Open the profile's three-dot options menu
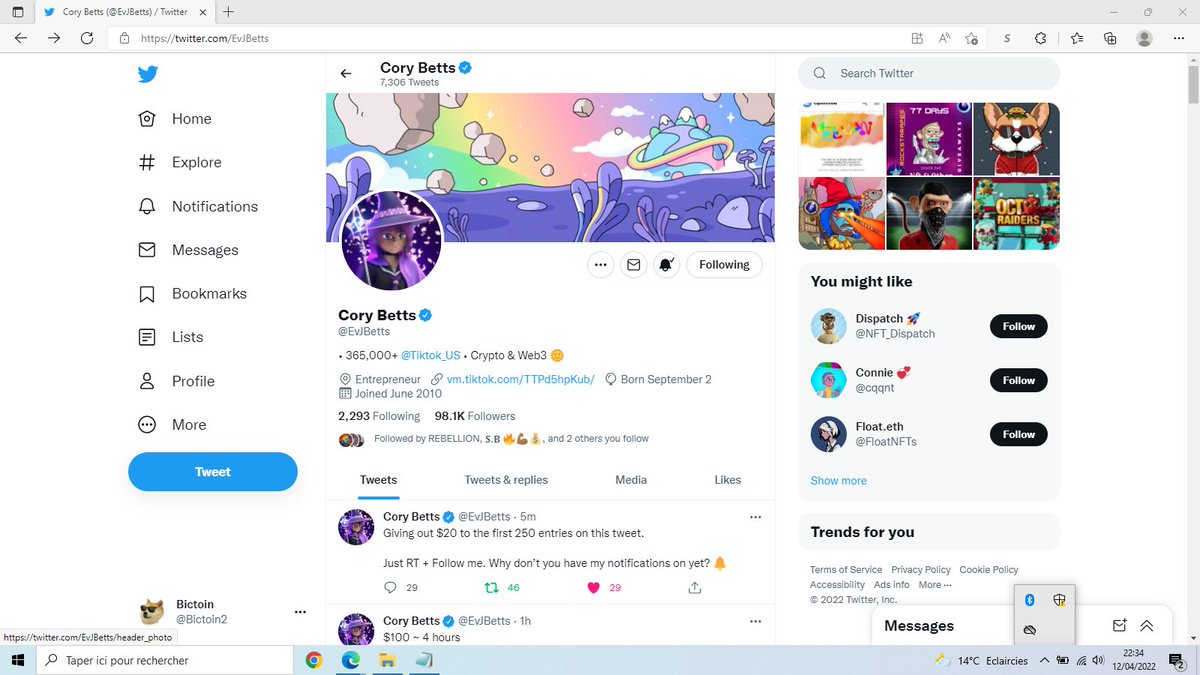 [x=600, y=265]
